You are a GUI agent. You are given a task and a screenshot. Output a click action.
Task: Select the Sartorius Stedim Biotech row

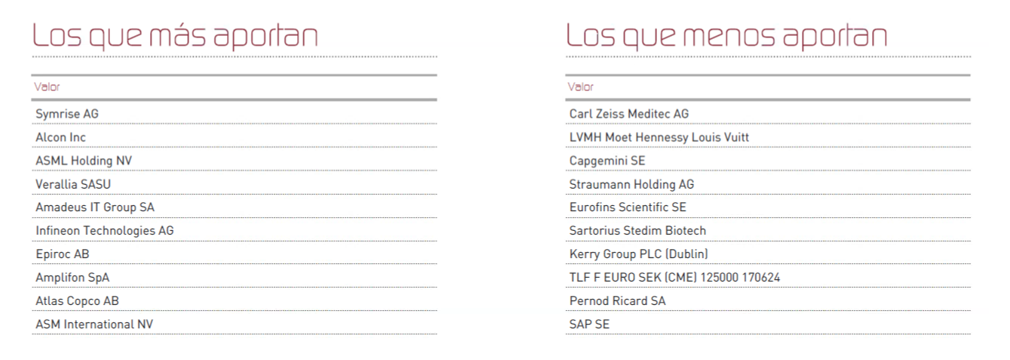(768, 231)
